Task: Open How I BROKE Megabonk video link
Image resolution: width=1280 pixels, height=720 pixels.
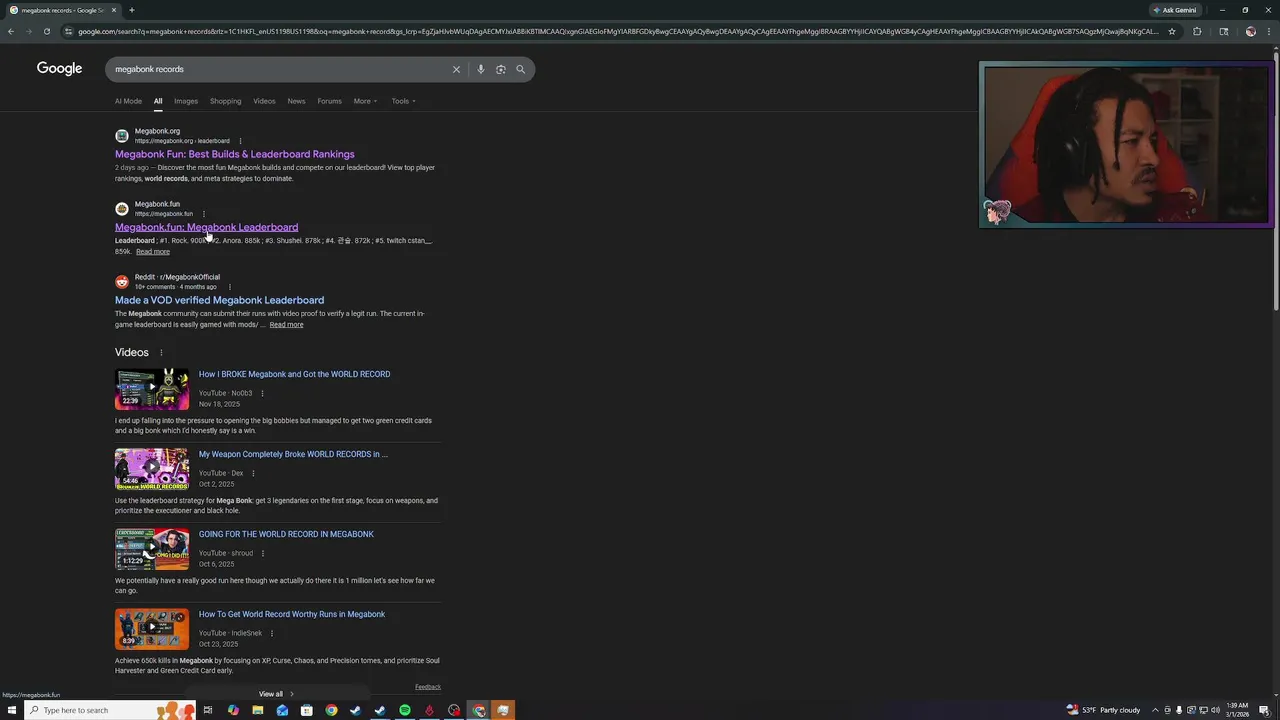Action: (x=294, y=374)
